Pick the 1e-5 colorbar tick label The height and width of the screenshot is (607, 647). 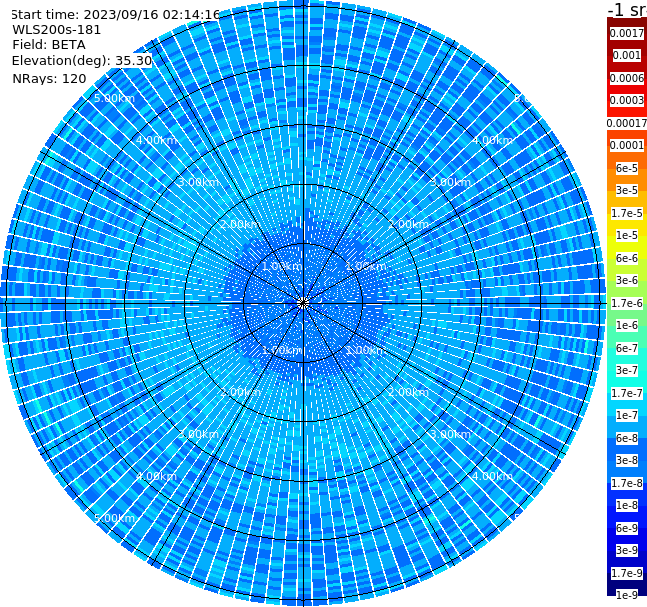[627, 235]
